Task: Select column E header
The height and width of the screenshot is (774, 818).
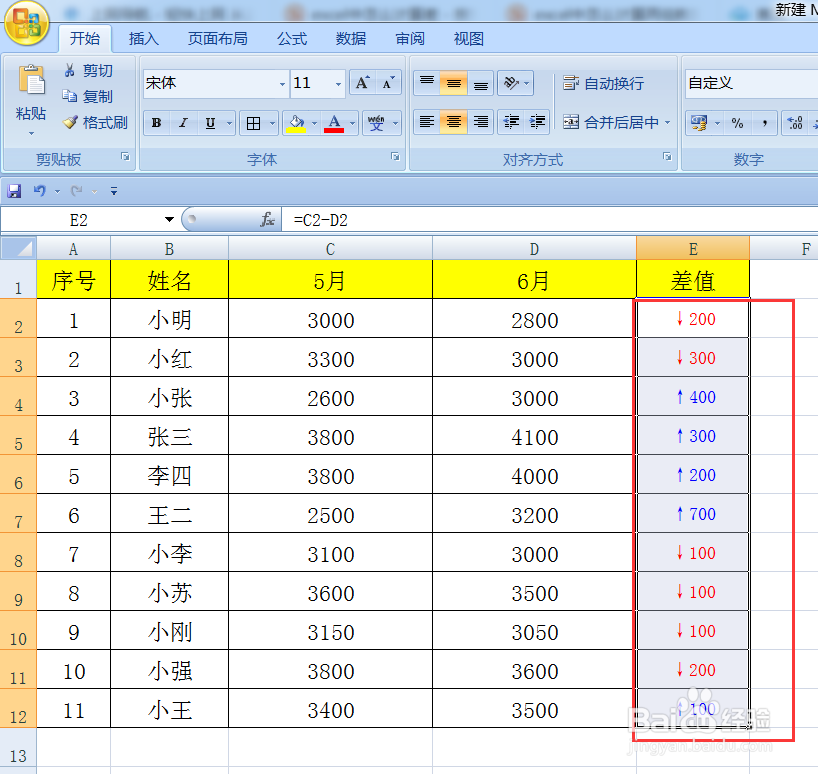Action: point(693,248)
